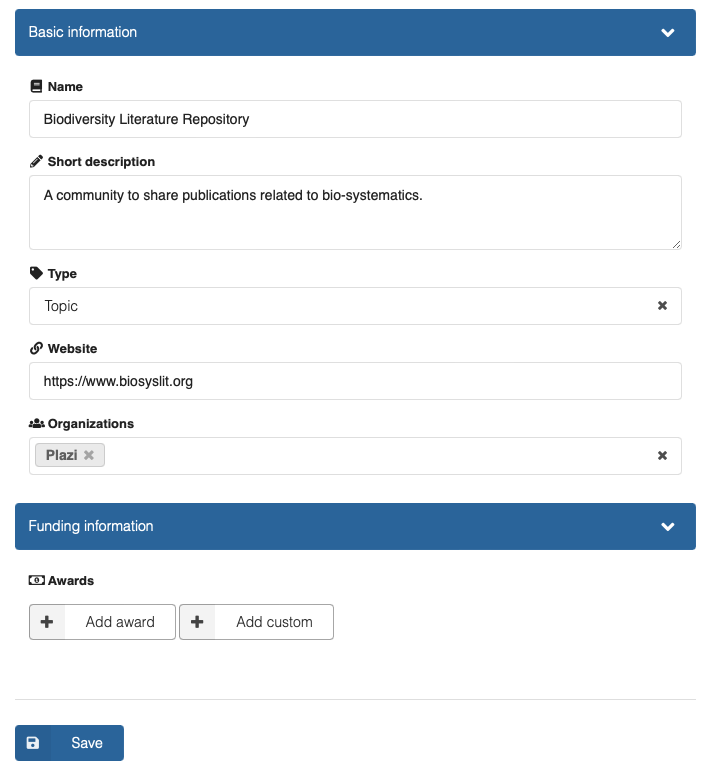Viewport: 718px width, 777px height.
Task: Click the money icon beside Awards
Action: [37, 580]
